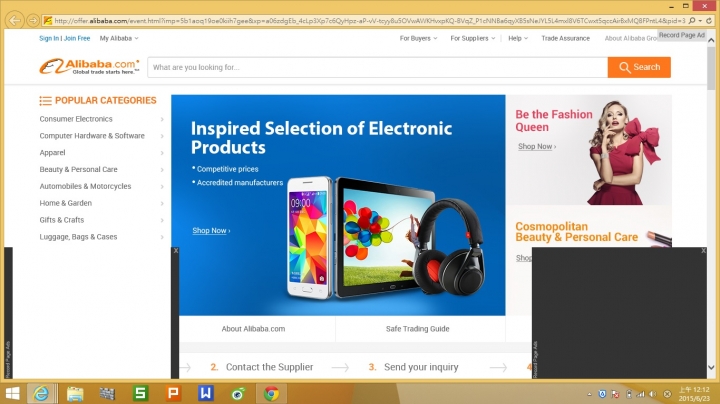Open Safe Trading Guide tab
The image size is (720, 404).
pyautogui.click(x=417, y=329)
